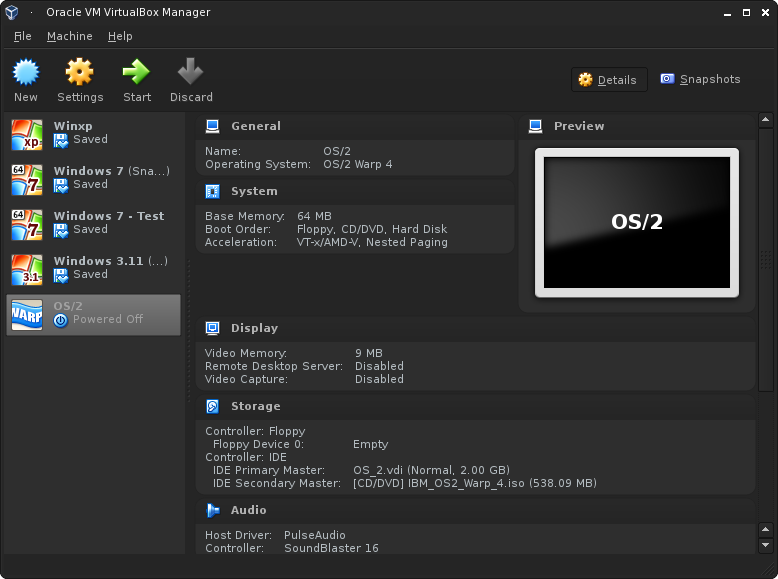
Task: Click 'OS_2.vdi (Normal, 2.00 GB)' entry
Action: click(431, 470)
